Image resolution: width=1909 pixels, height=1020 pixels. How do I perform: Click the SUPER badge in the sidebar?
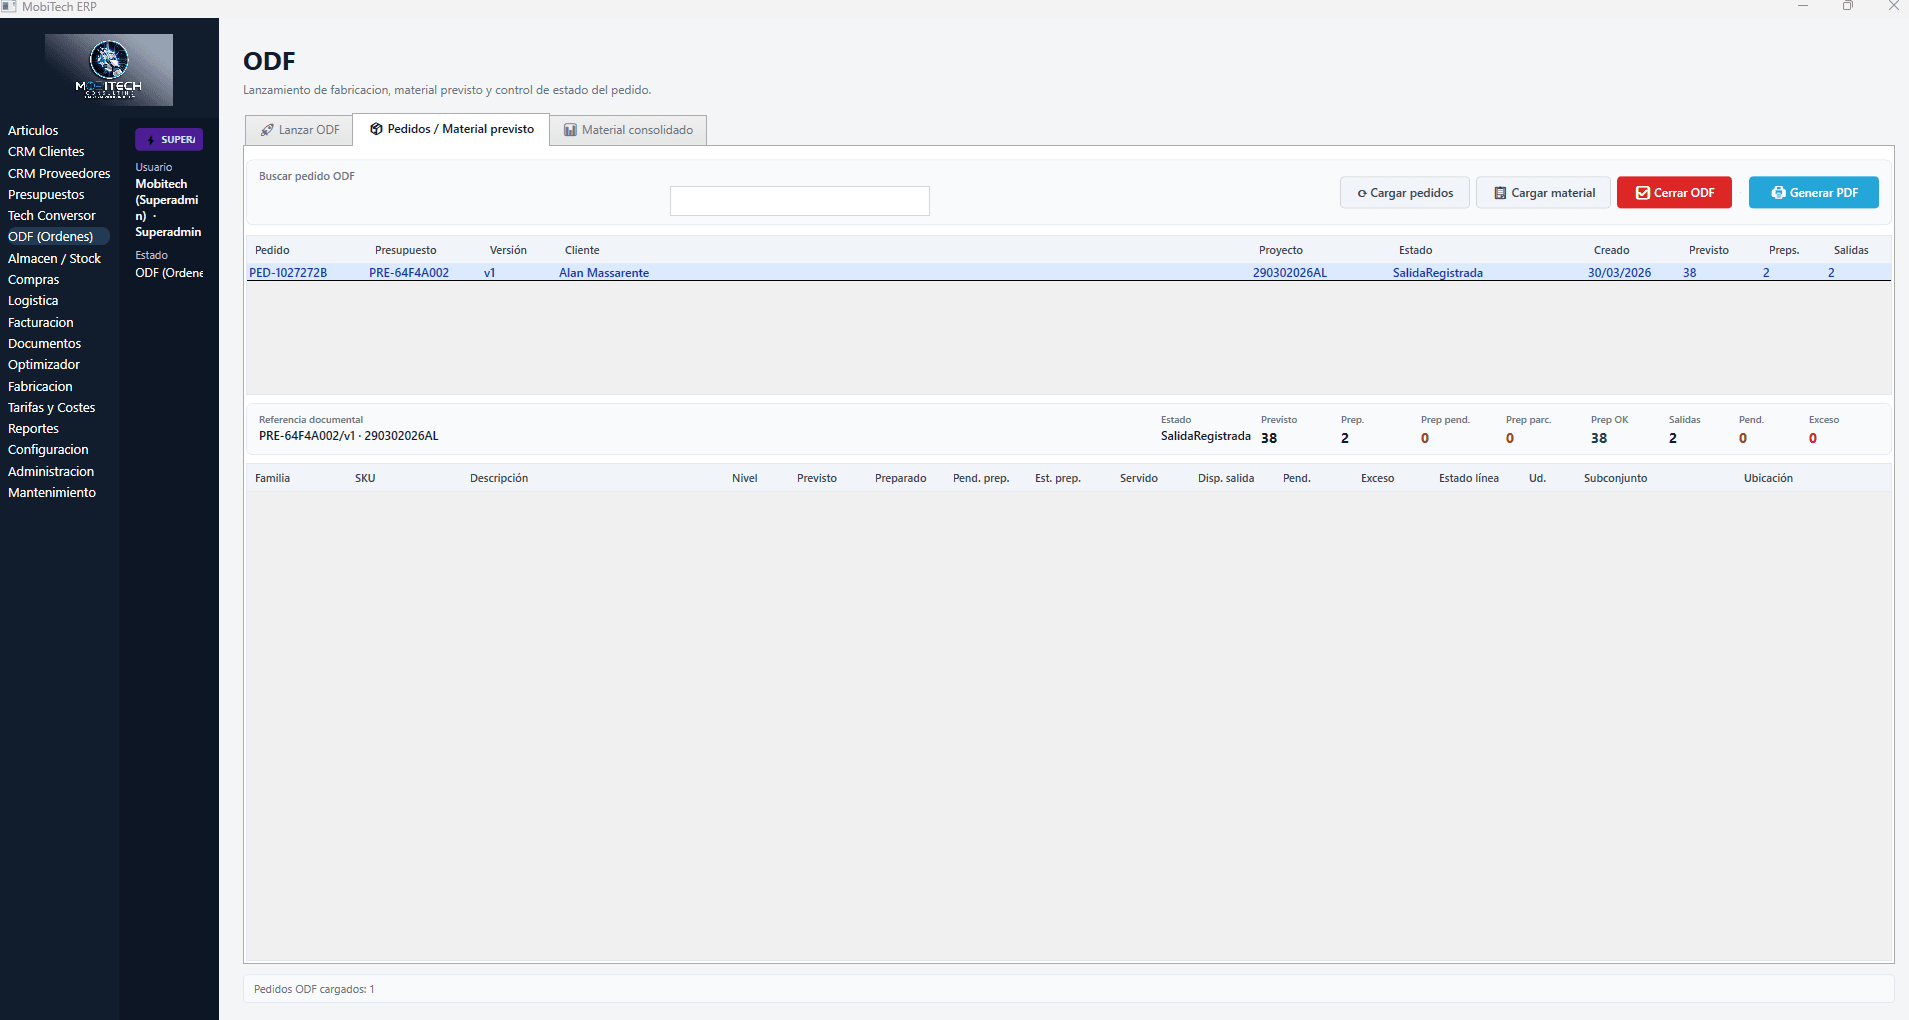(x=169, y=140)
